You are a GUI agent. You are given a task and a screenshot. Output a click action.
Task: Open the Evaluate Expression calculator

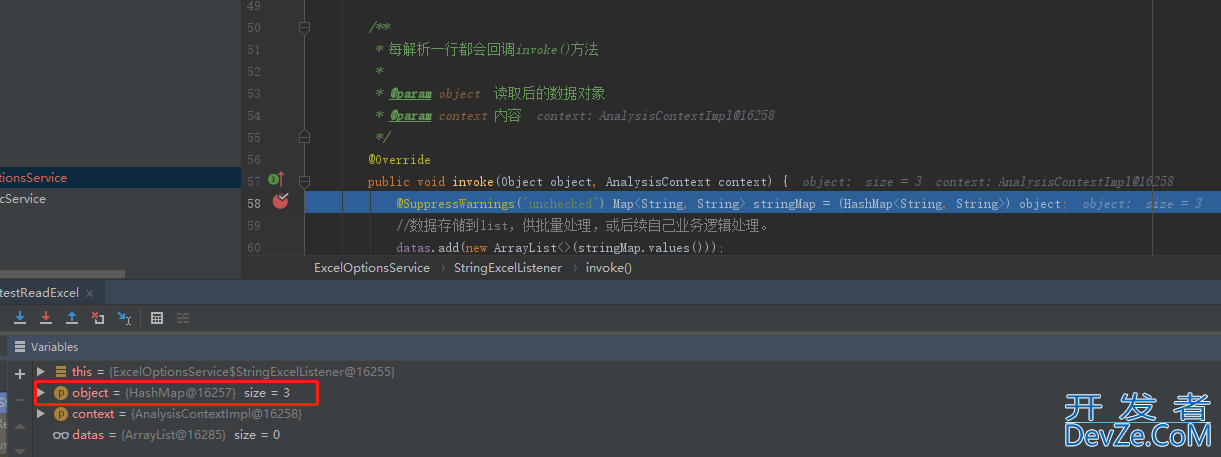click(x=157, y=318)
